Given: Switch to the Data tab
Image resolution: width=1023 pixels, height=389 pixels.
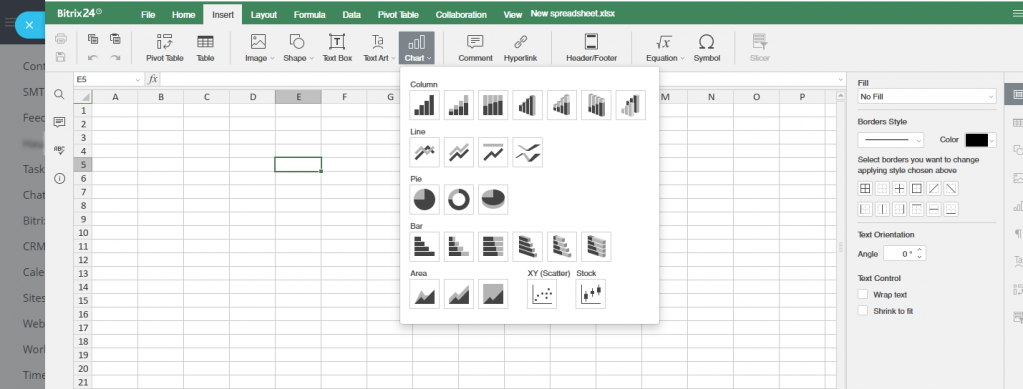Looking at the screenshot, I should [x=351, y=14].
